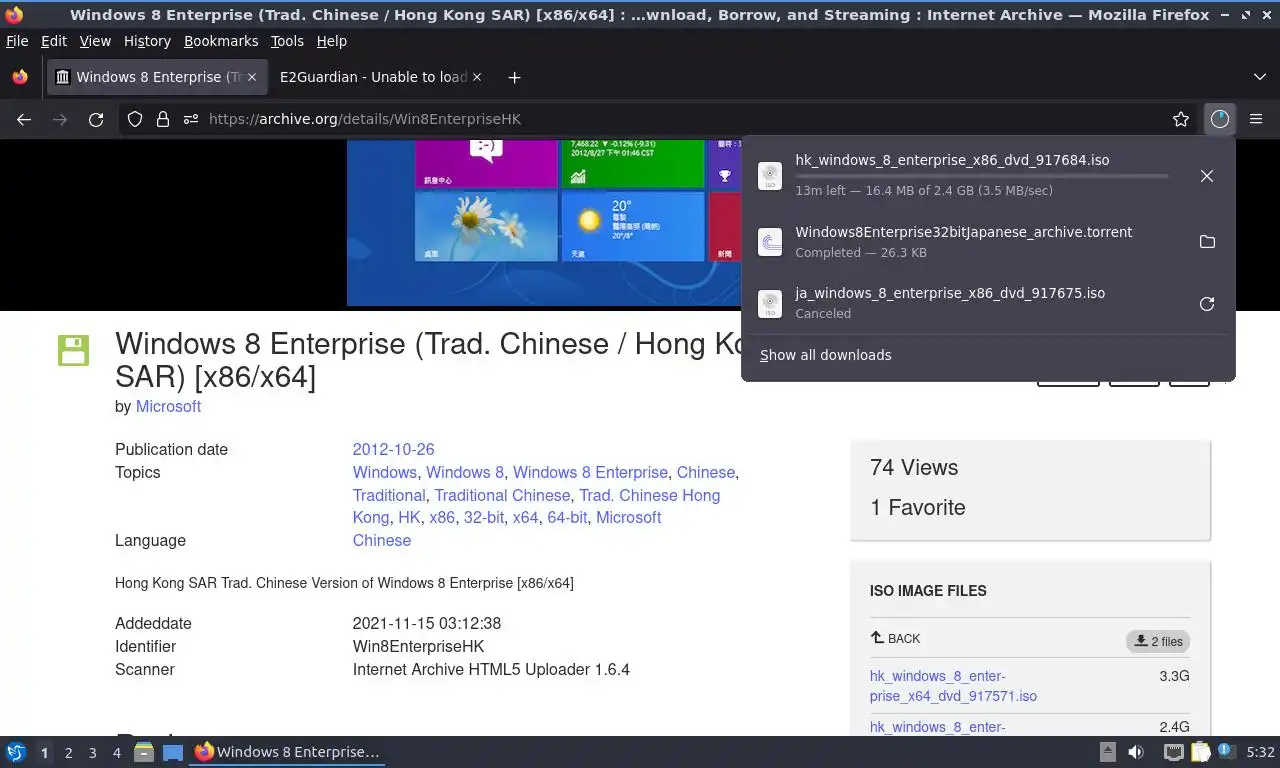Open Firefox View pinned icon

coord(20,77)
